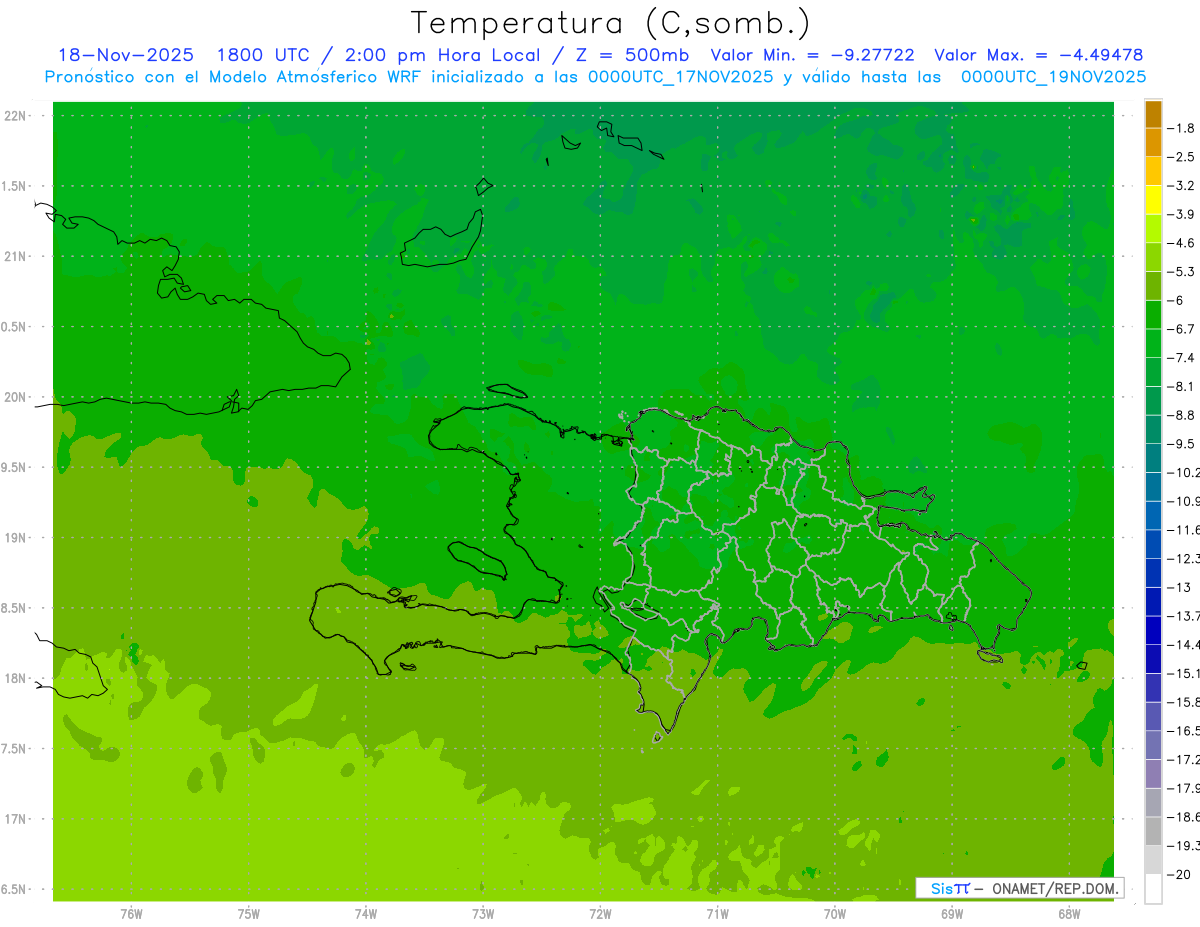The height and width of the screenshot is (927, 1200).
Task: Click the '73W' longitude label
Action: tap(483, 913)
